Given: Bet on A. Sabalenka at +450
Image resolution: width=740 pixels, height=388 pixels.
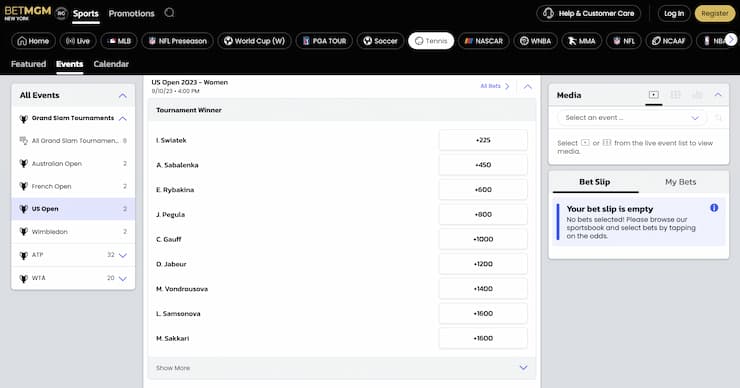Looking at the screenshot, I should point(483,165).
